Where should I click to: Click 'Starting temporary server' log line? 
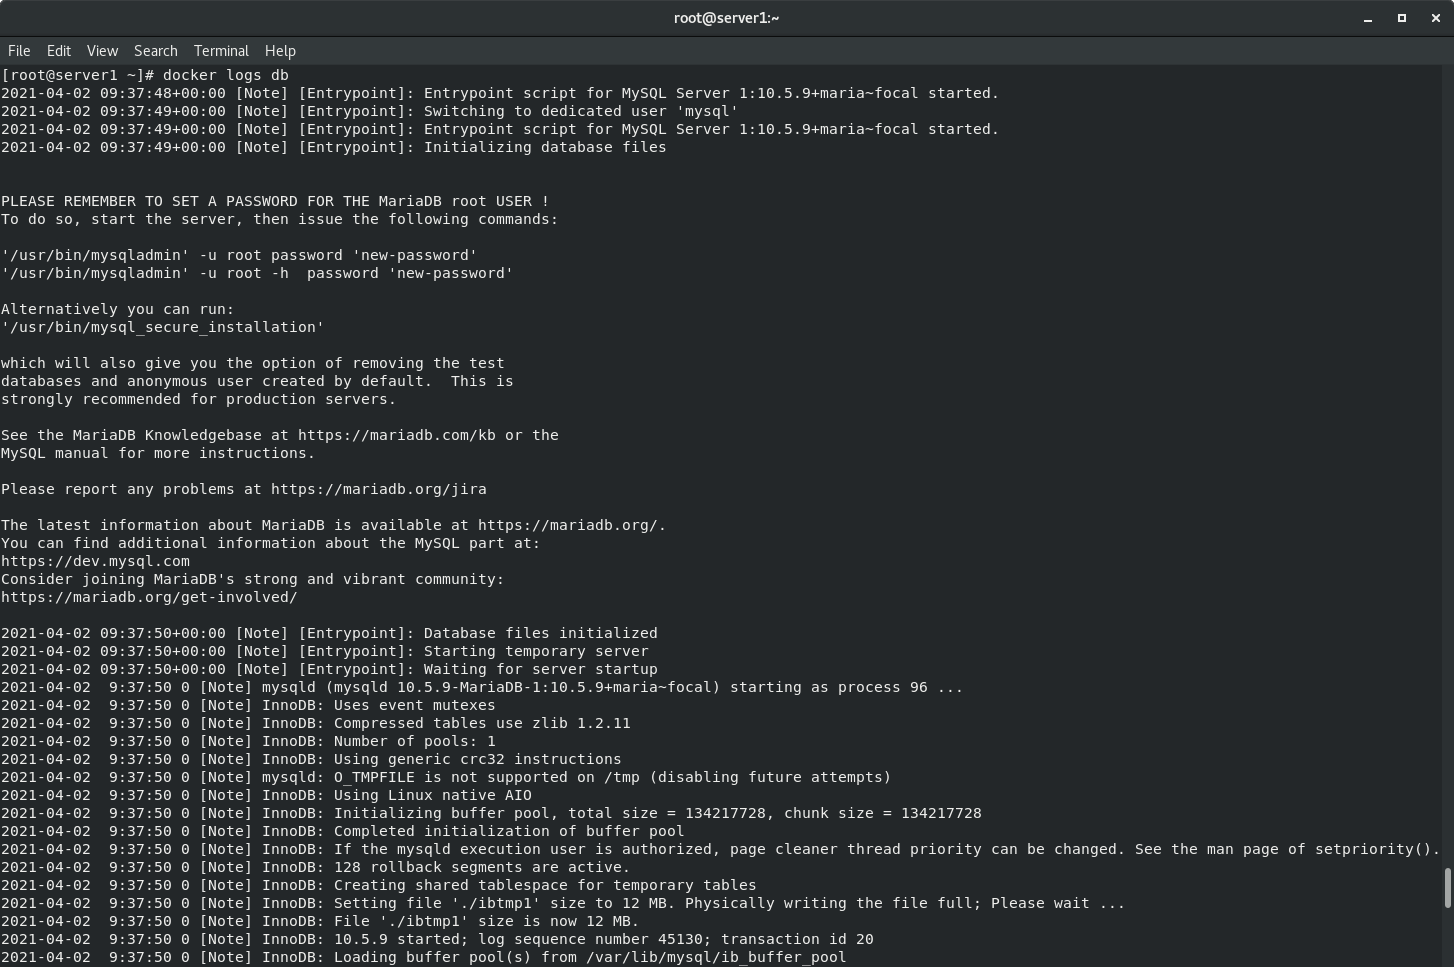tap(325, 651)
